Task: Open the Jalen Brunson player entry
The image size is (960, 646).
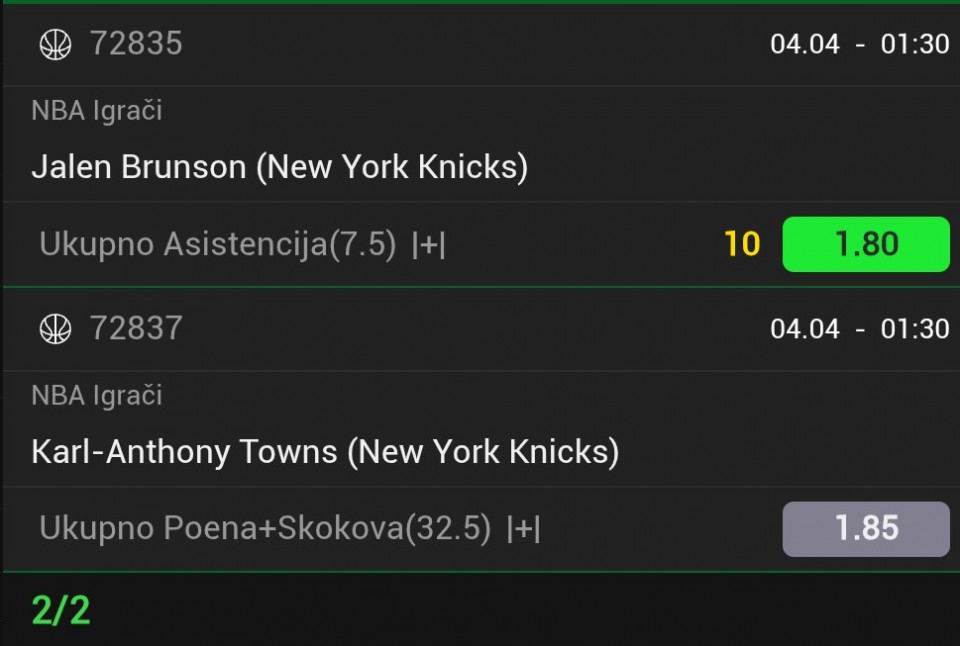Action: [x=280, y=167]
